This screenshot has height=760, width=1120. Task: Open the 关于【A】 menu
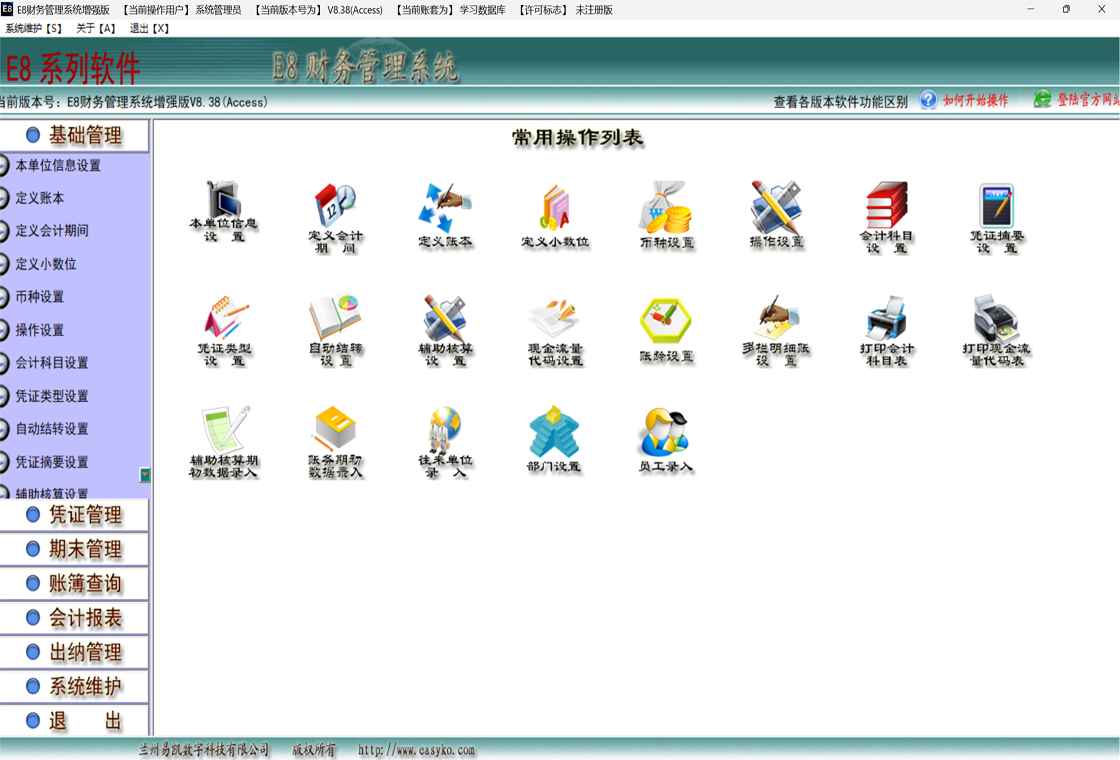point(96,28)
